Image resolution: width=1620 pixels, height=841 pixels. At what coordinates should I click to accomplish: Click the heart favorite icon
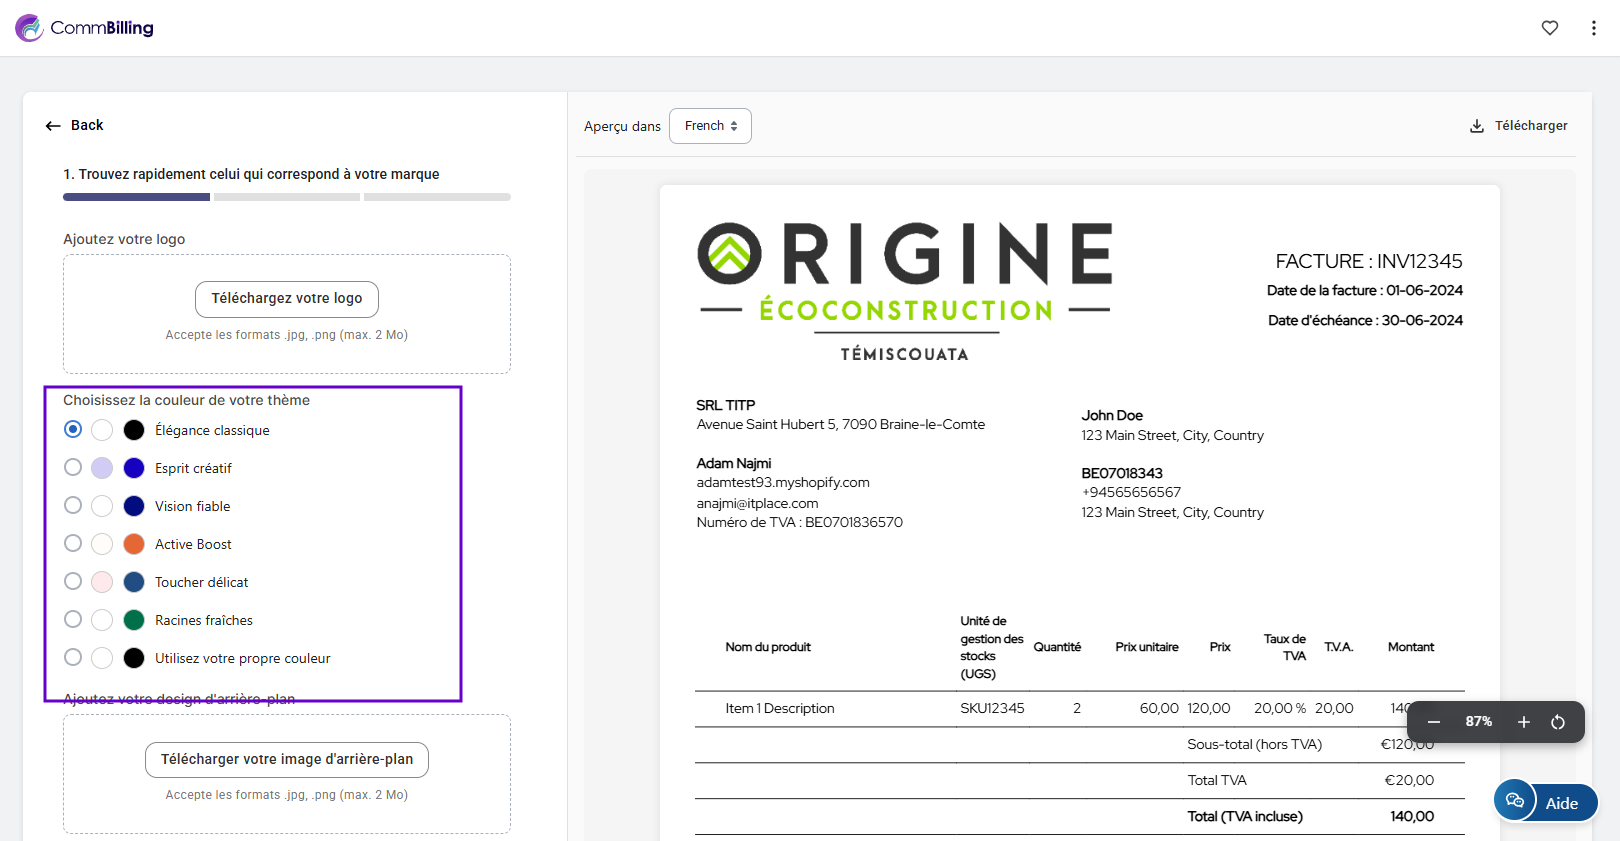[x=1549, y=28]
